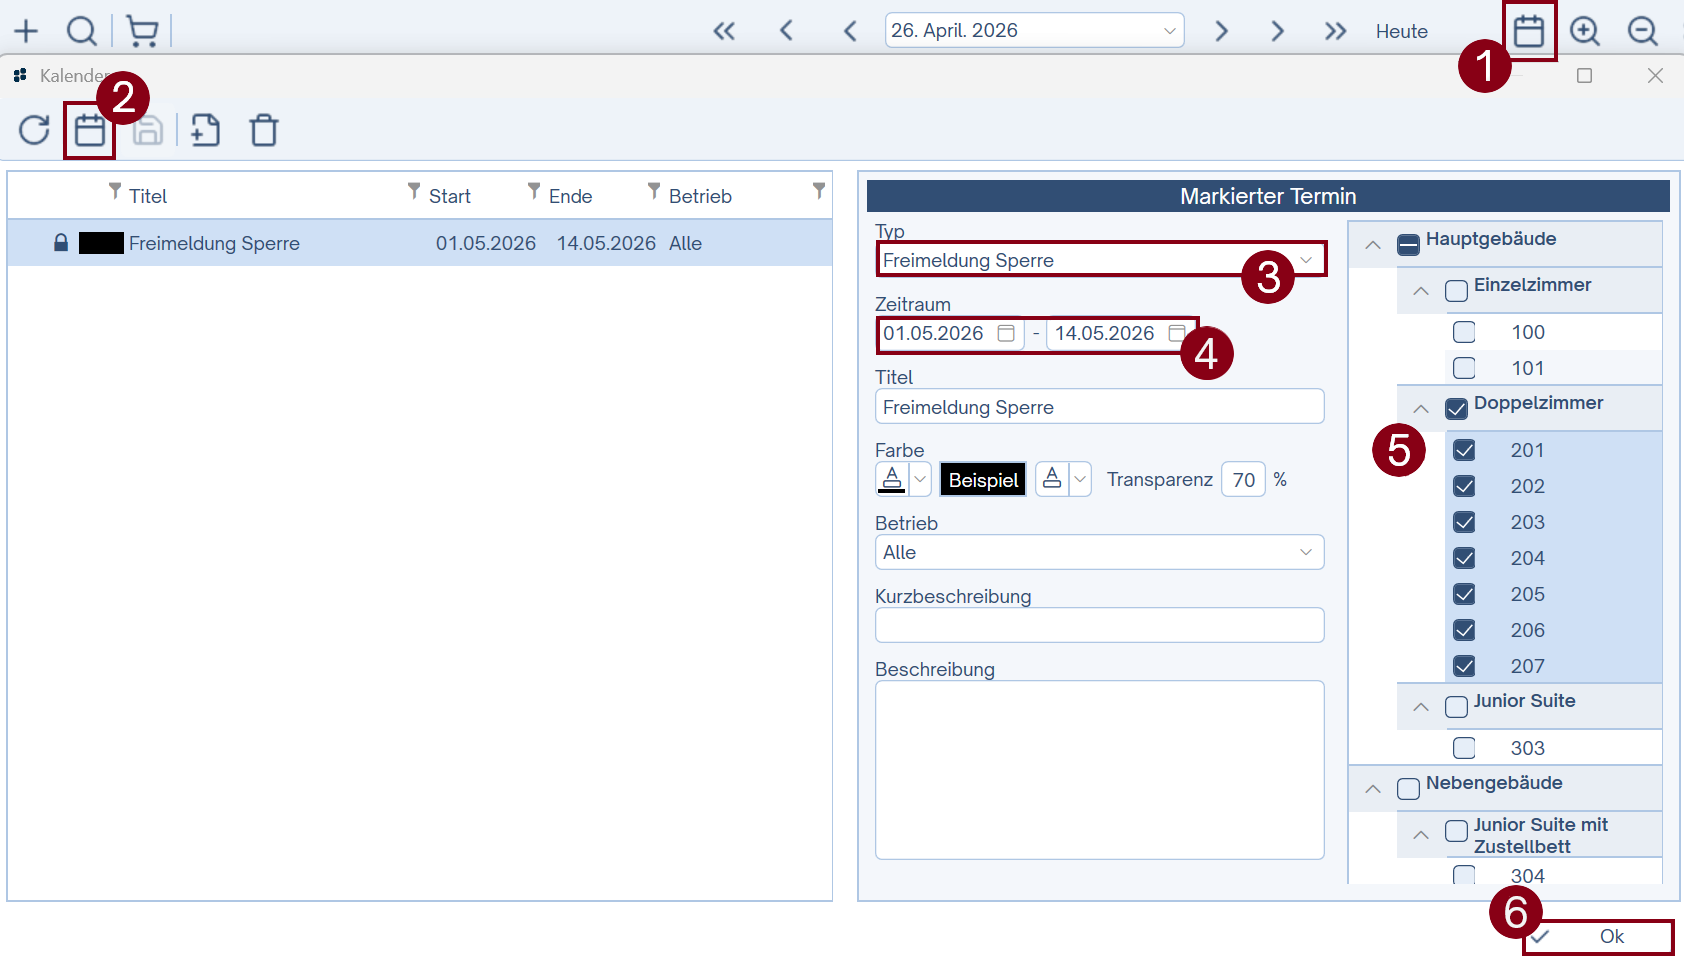This screenshot has width=1684, height=970.
Task: Click the refresh icon in calendar toolbar
Action: [34, 130]
